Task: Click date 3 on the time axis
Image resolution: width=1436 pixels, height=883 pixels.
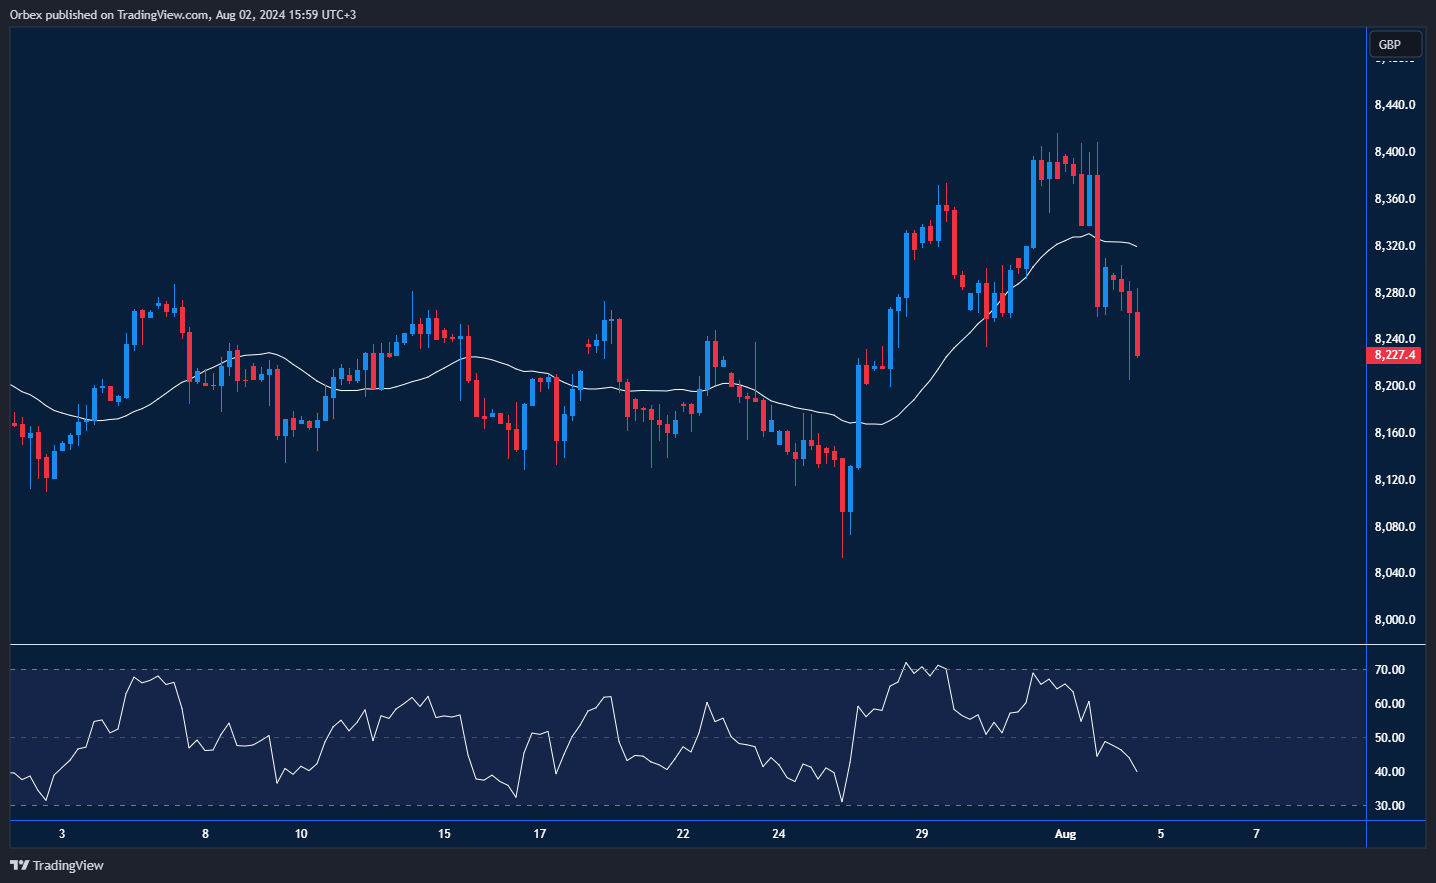Action: tap(62, 834)
